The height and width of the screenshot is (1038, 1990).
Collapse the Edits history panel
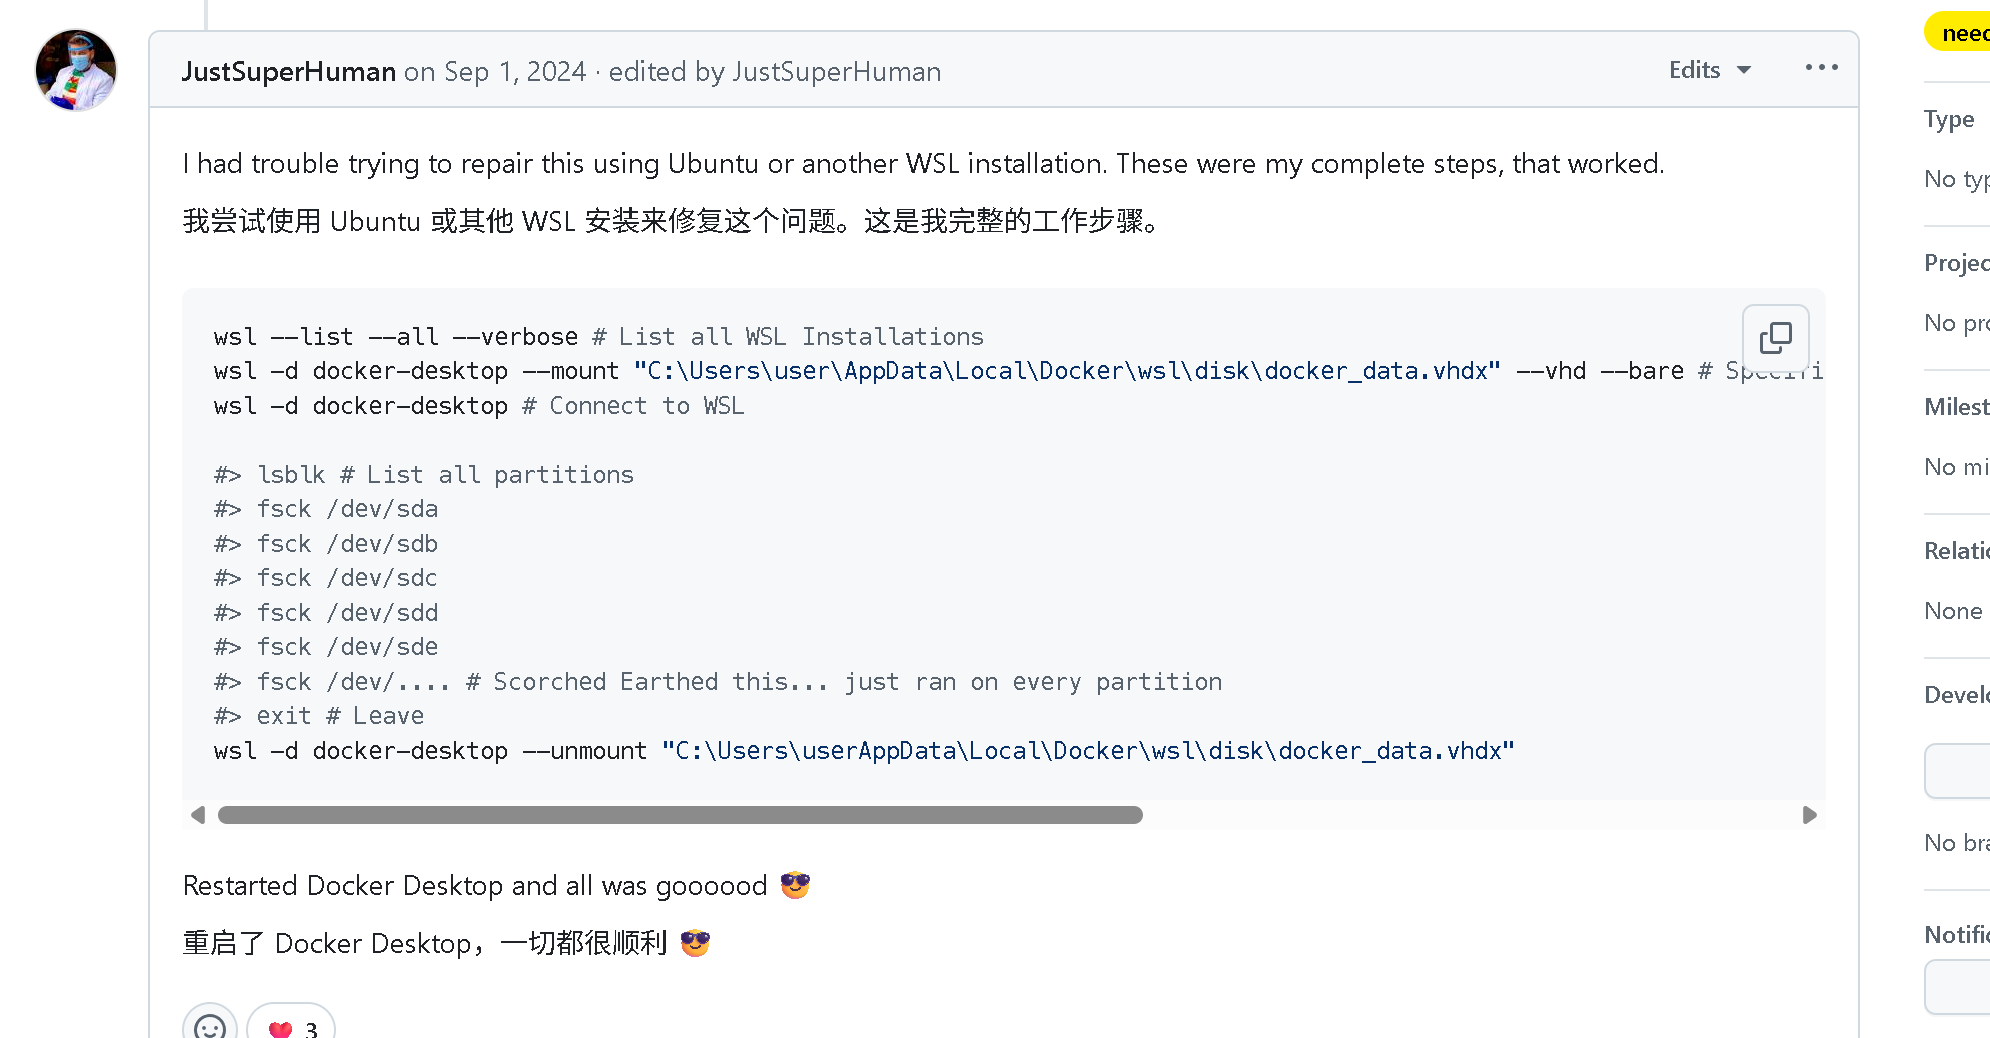(1709, 69)
